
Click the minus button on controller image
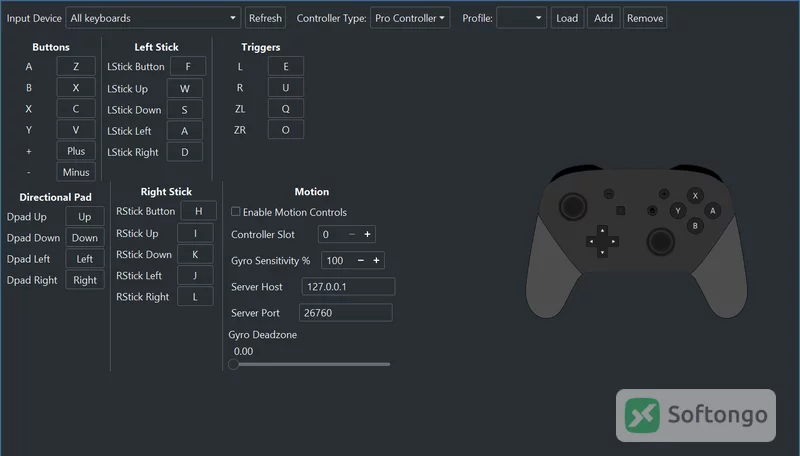tap(609, 194)
